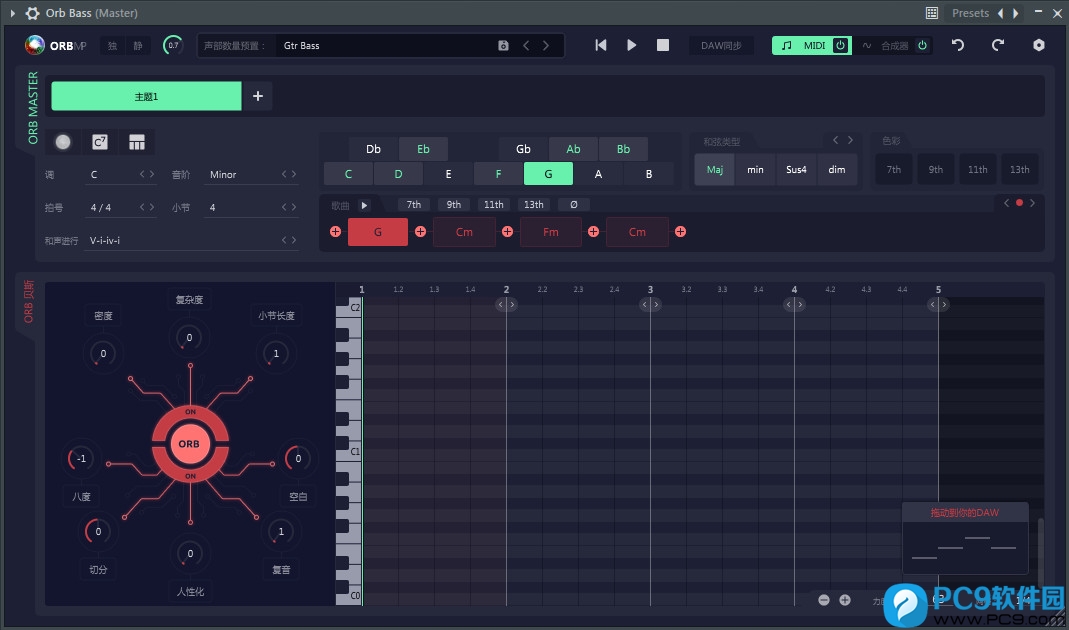This screenshot has width=1069, height=630.
Task: Stop playback with the stop button
Action: (663, 45)
